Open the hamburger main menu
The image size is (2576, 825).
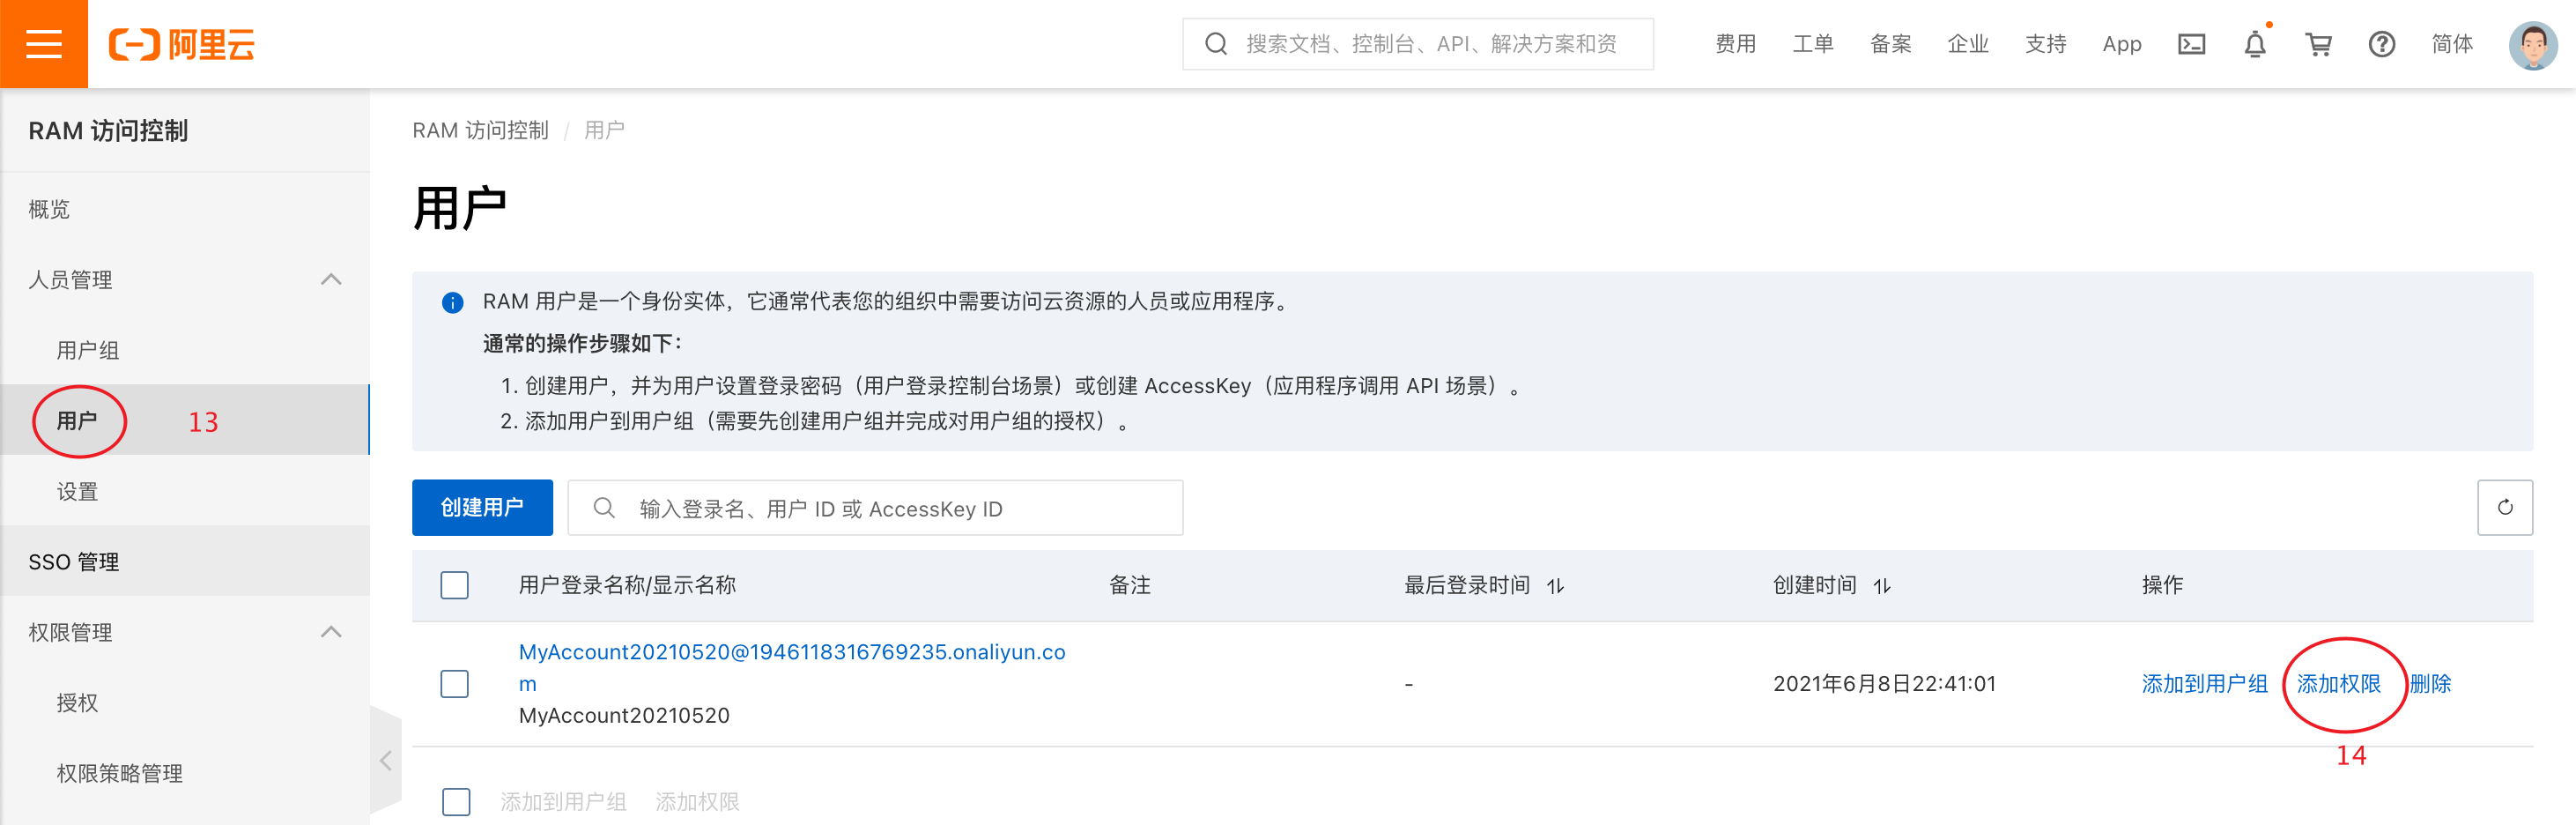coord(44,44)
